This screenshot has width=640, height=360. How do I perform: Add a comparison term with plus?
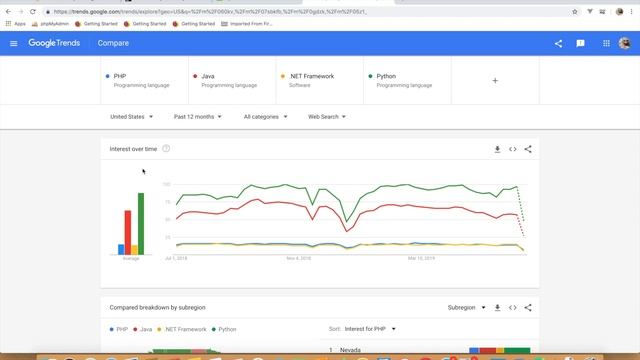[495, 81]
